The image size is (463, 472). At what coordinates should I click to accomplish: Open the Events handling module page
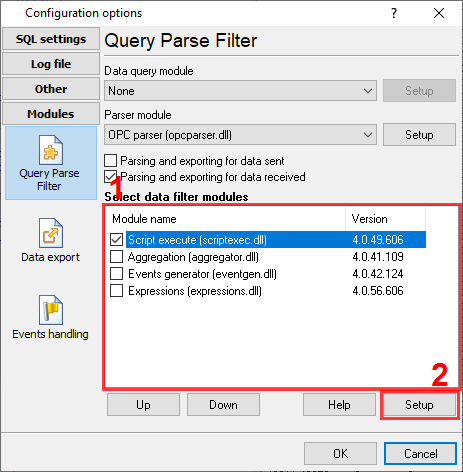[51, 317]
